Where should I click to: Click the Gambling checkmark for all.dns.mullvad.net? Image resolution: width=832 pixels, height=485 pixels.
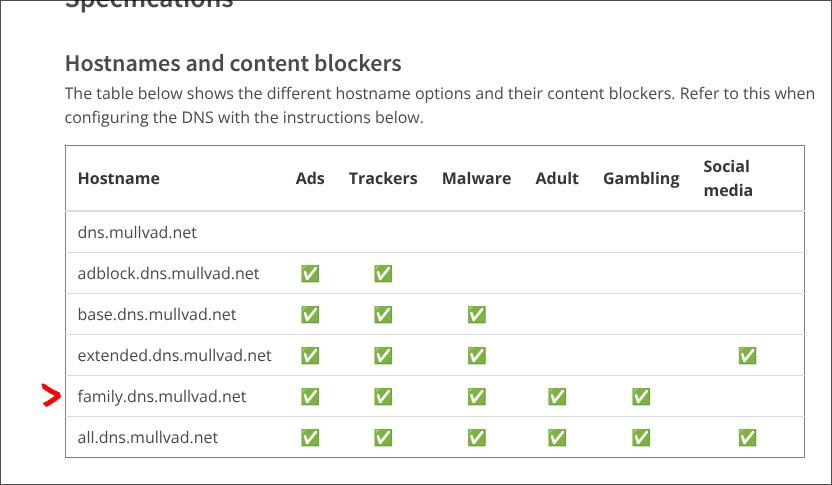tap(641, 438)
